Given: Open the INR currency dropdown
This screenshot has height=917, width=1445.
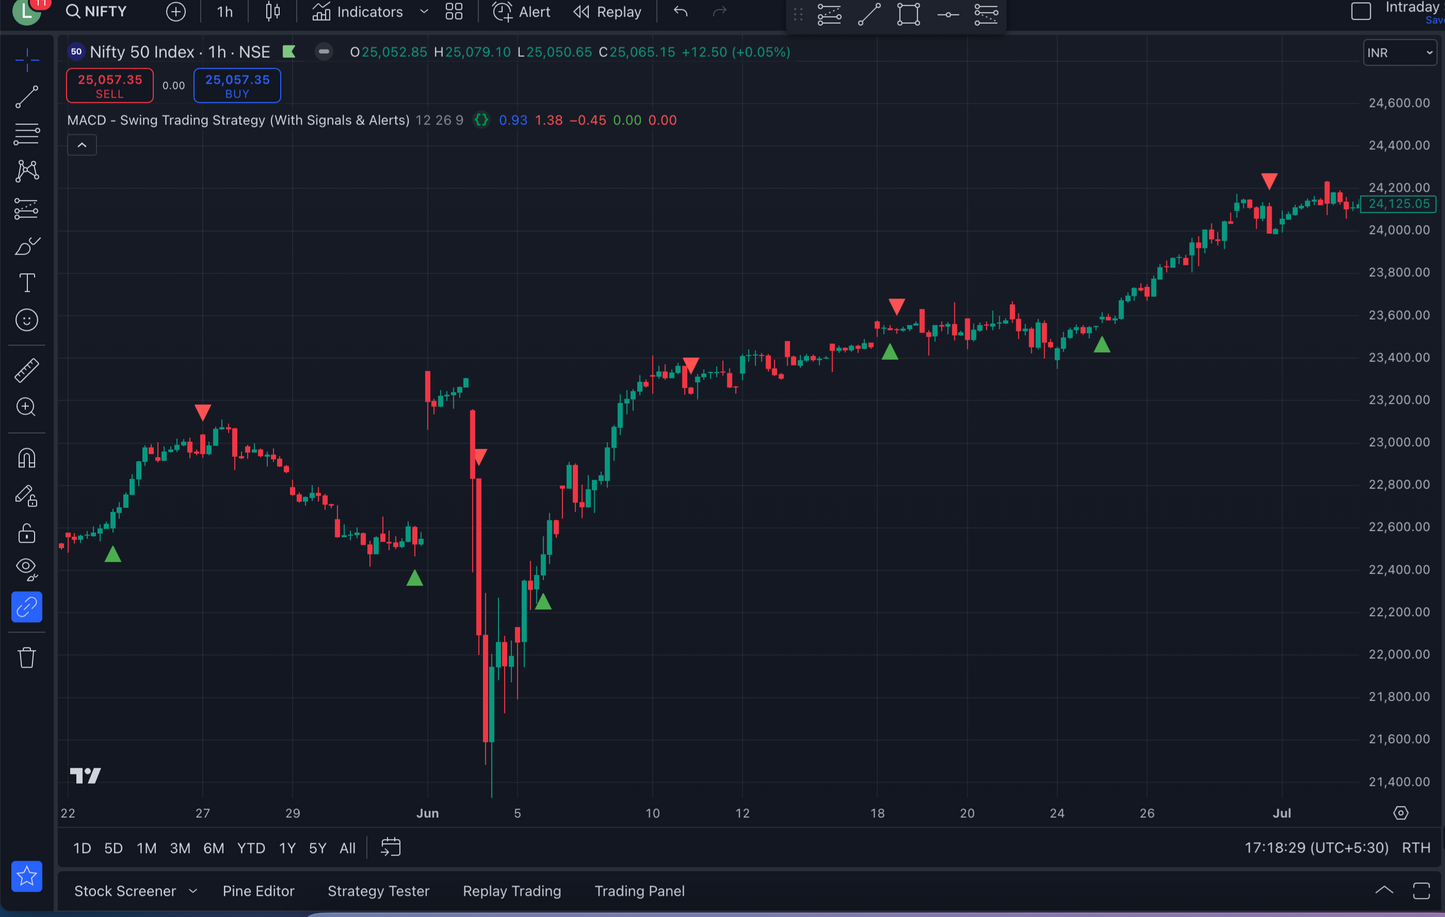Looking at the screenshot, I should pos(1400,53).
